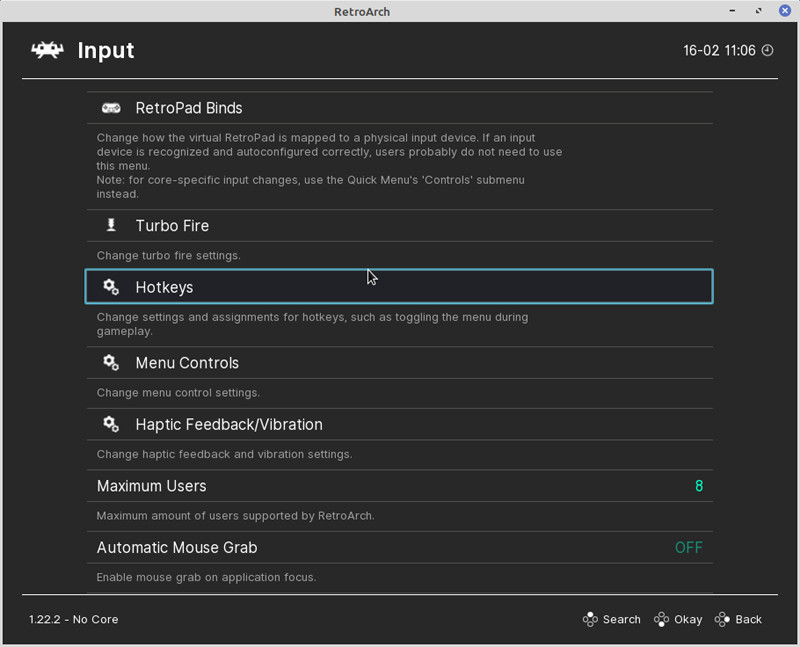The height and width of the screenshot is (647, 800).
Task: Click the RetroPad Binds description paragraph
Action: pos(329,166)
